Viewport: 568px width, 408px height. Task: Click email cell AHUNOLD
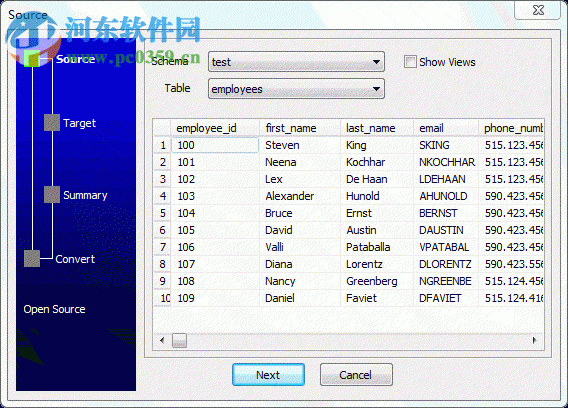(446, 196)
